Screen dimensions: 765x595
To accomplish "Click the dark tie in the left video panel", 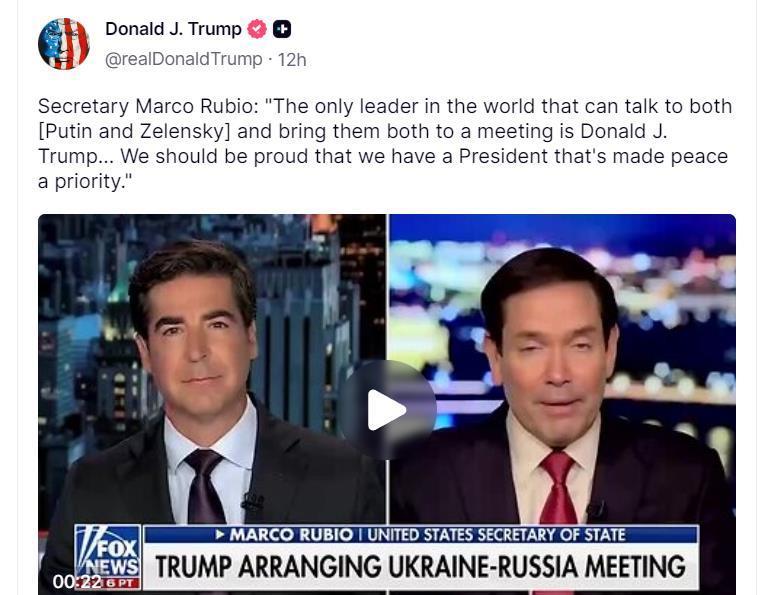I will 205,486.
